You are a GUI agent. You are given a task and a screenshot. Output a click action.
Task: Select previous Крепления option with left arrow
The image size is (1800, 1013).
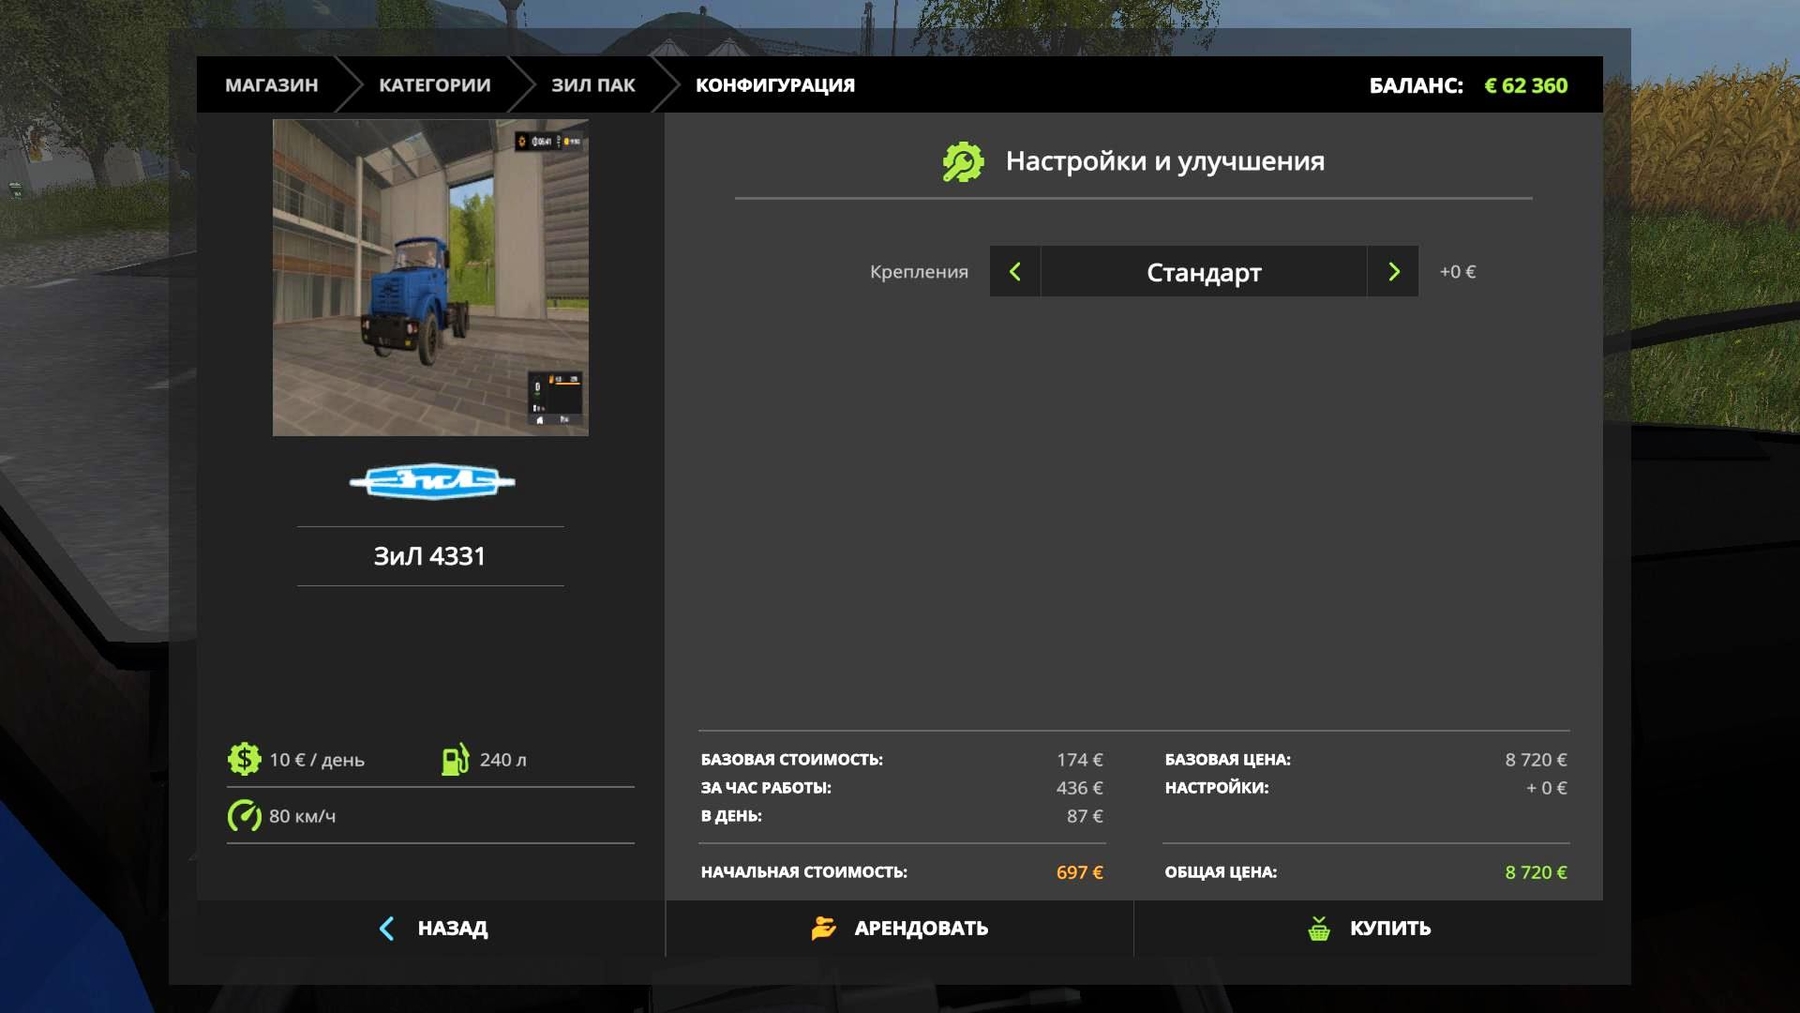[x=1015, y=272]
